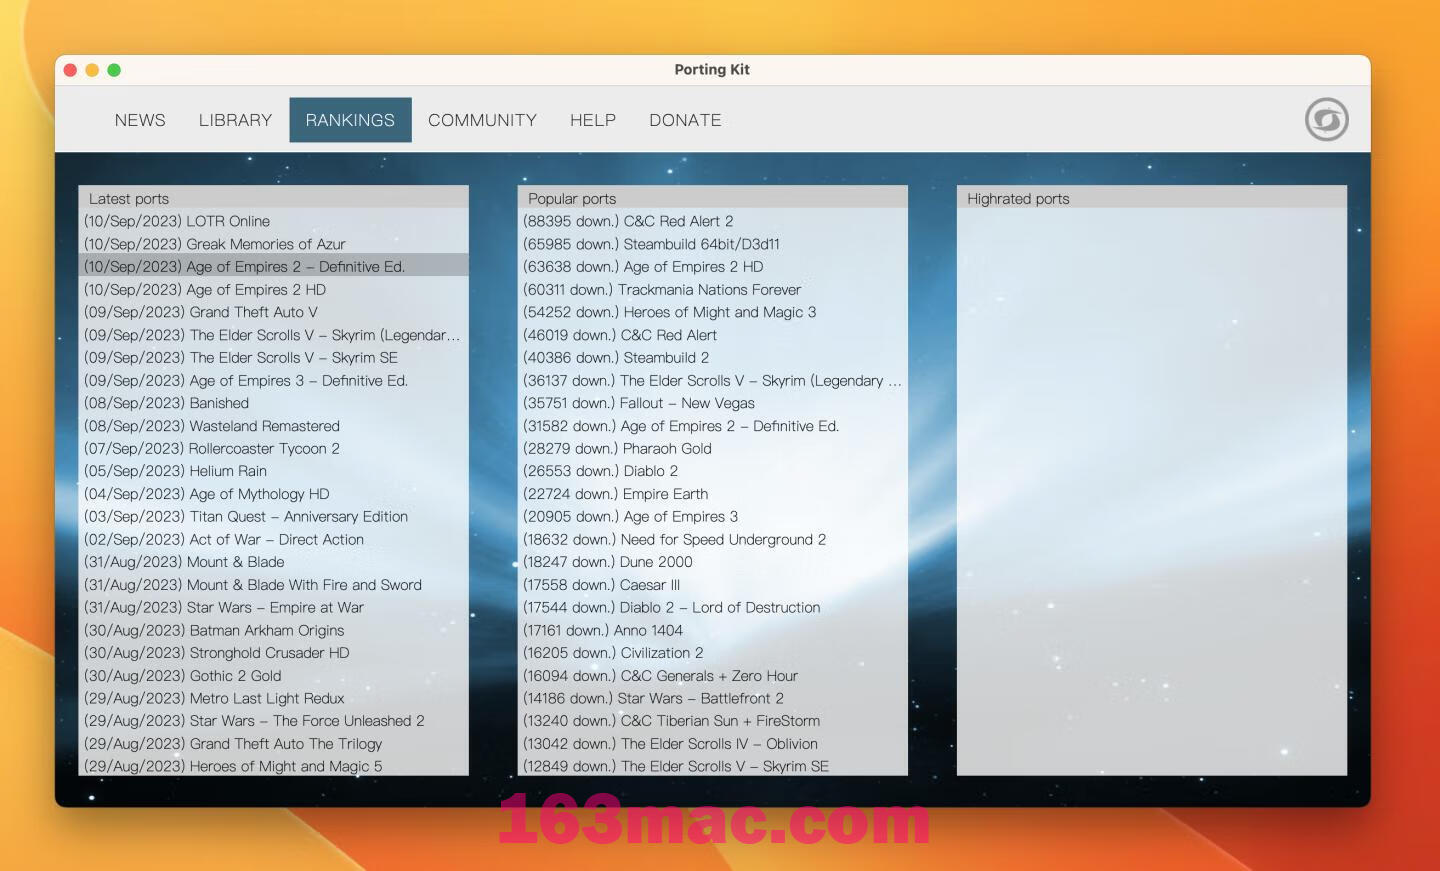Select Dune 2000 entry
This screenshot has height=871, width=1440.
(x=713, y=562)
